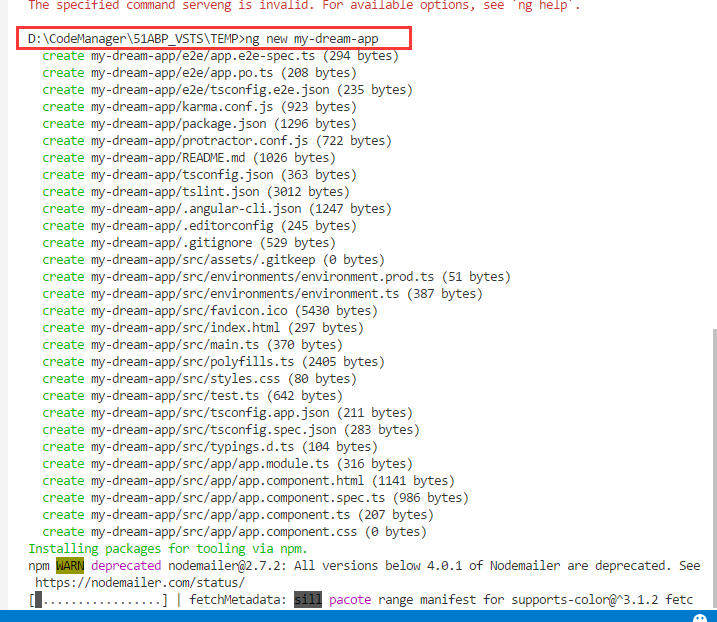Click the magenta 'pacote' word
The width and height of the screenshot is (717, 622).
click(350, 600)
